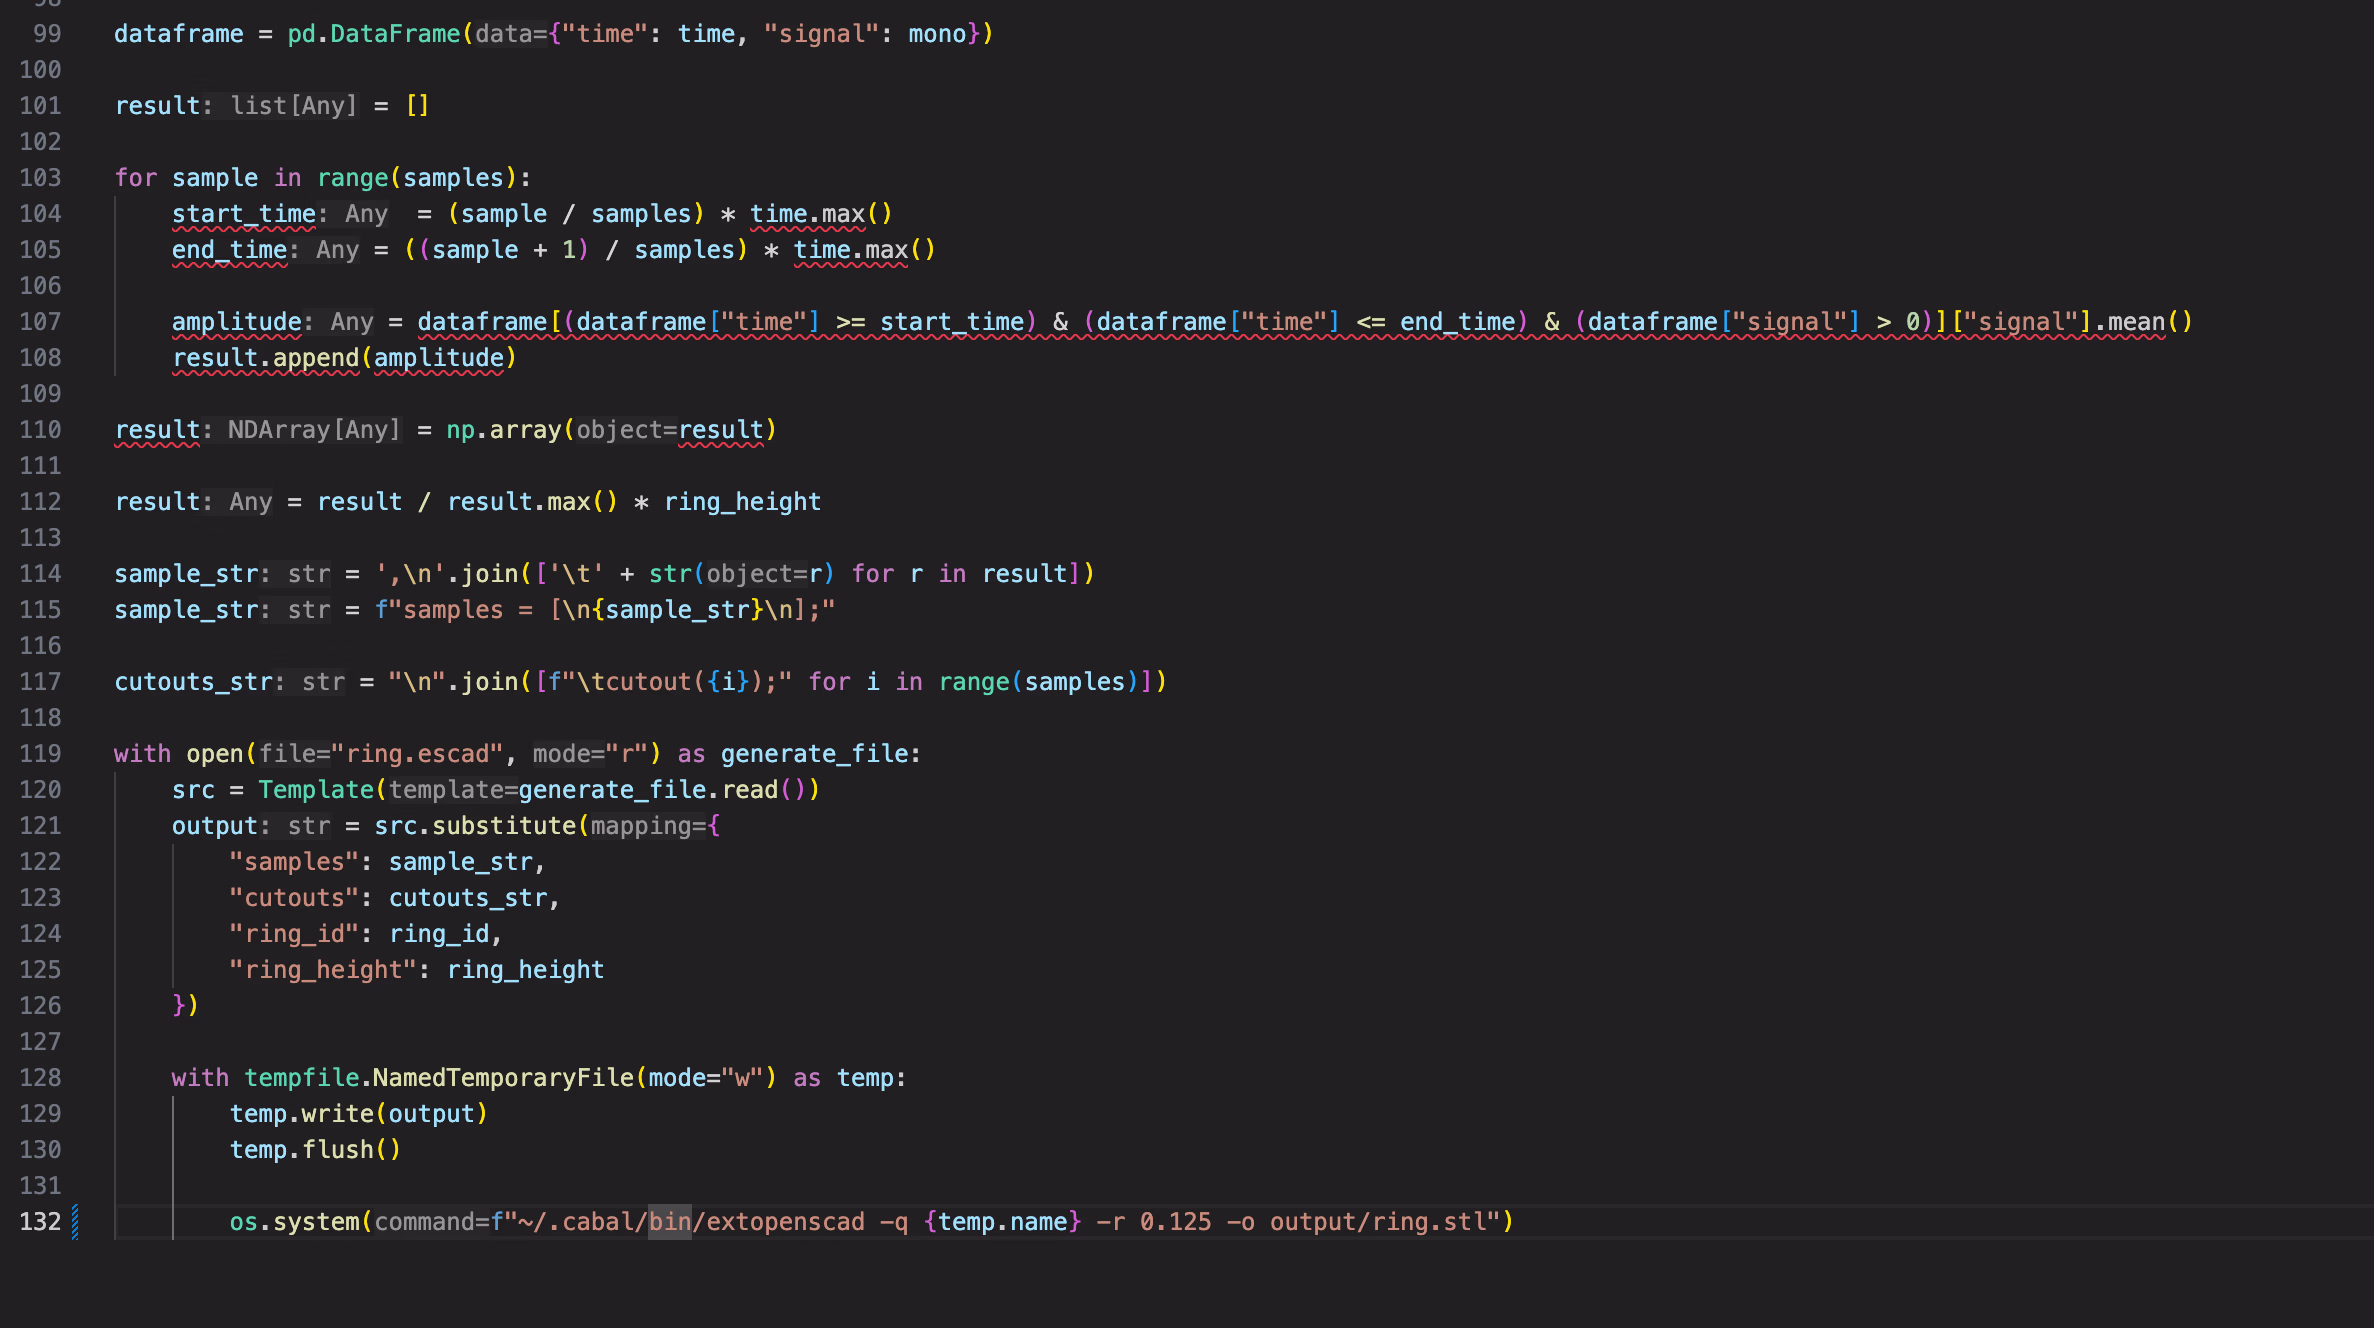The height and width of the screenshot is (1328, 2374).
Task: Click the NDArray[Any] inlay hint on line 110
Action: tap(313, 429)
